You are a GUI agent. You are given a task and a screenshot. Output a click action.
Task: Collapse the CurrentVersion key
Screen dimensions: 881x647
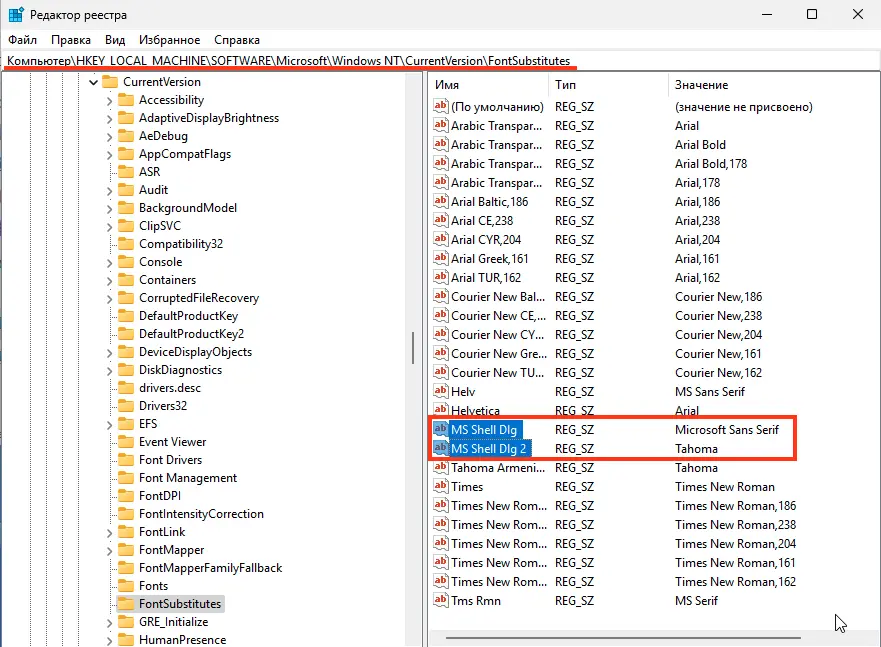[x=93, y=83]
